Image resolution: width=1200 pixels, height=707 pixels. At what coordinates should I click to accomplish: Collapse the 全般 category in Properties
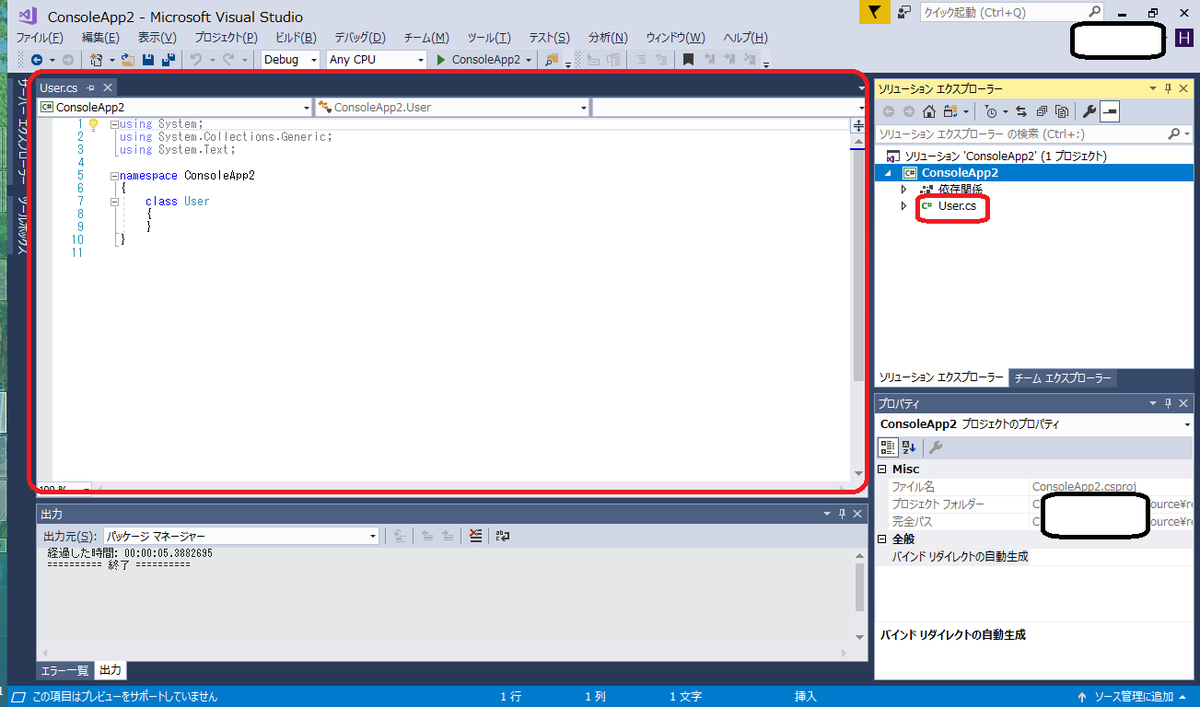tap(882, 539)
